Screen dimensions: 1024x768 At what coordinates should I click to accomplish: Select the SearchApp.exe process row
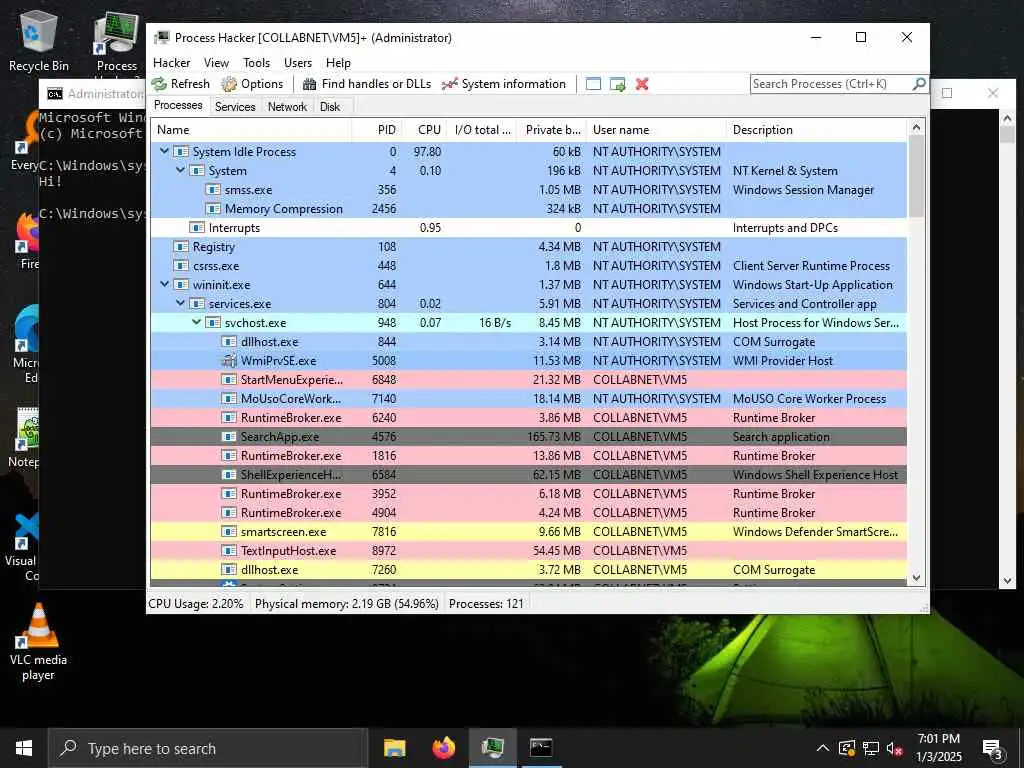click(529, 436)
